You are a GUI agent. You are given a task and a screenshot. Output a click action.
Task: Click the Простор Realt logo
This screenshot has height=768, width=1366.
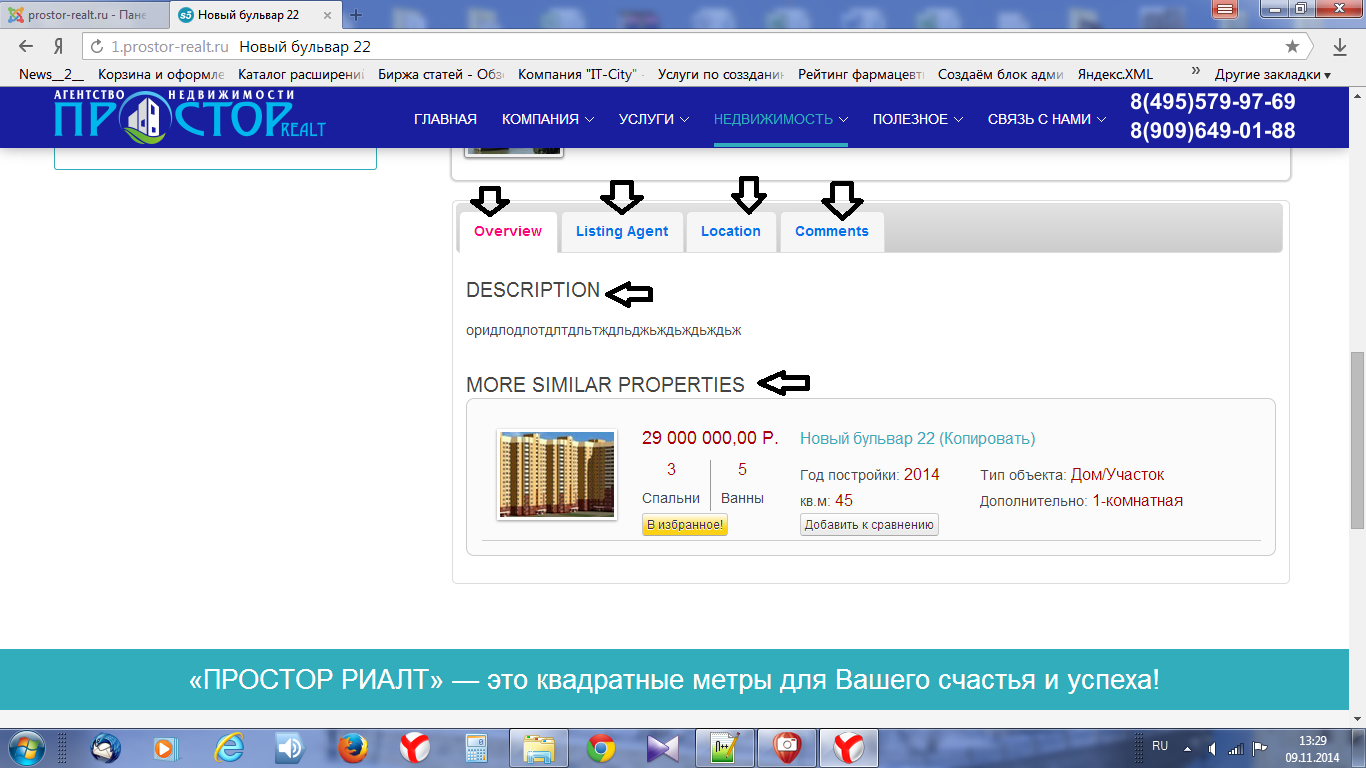click(x=189, y=116)
